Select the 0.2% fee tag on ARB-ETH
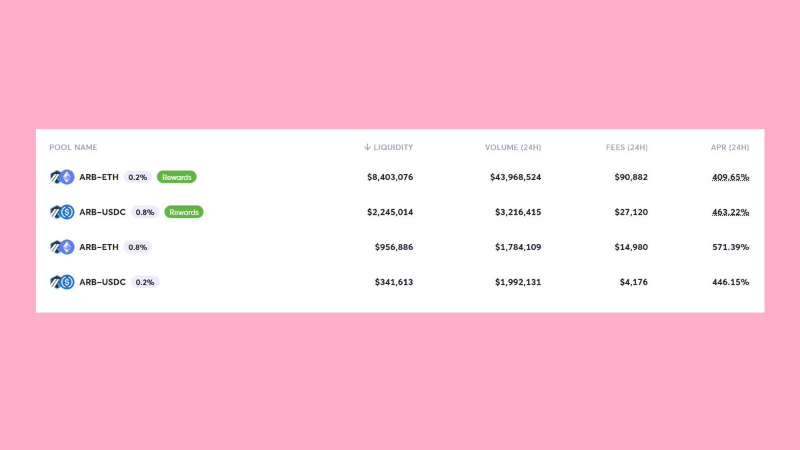800x450 pixels. click(138, 177)
